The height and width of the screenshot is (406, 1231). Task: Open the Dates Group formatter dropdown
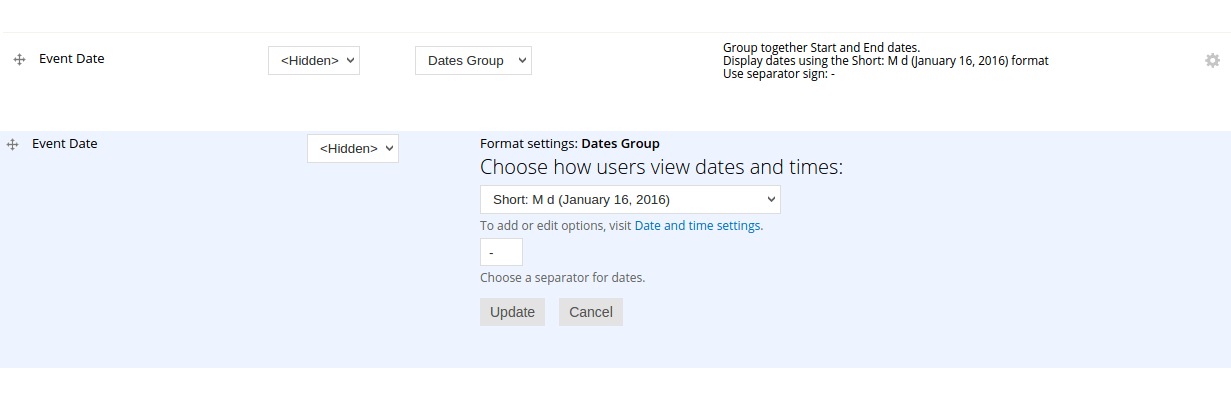(x=473, y=60)
